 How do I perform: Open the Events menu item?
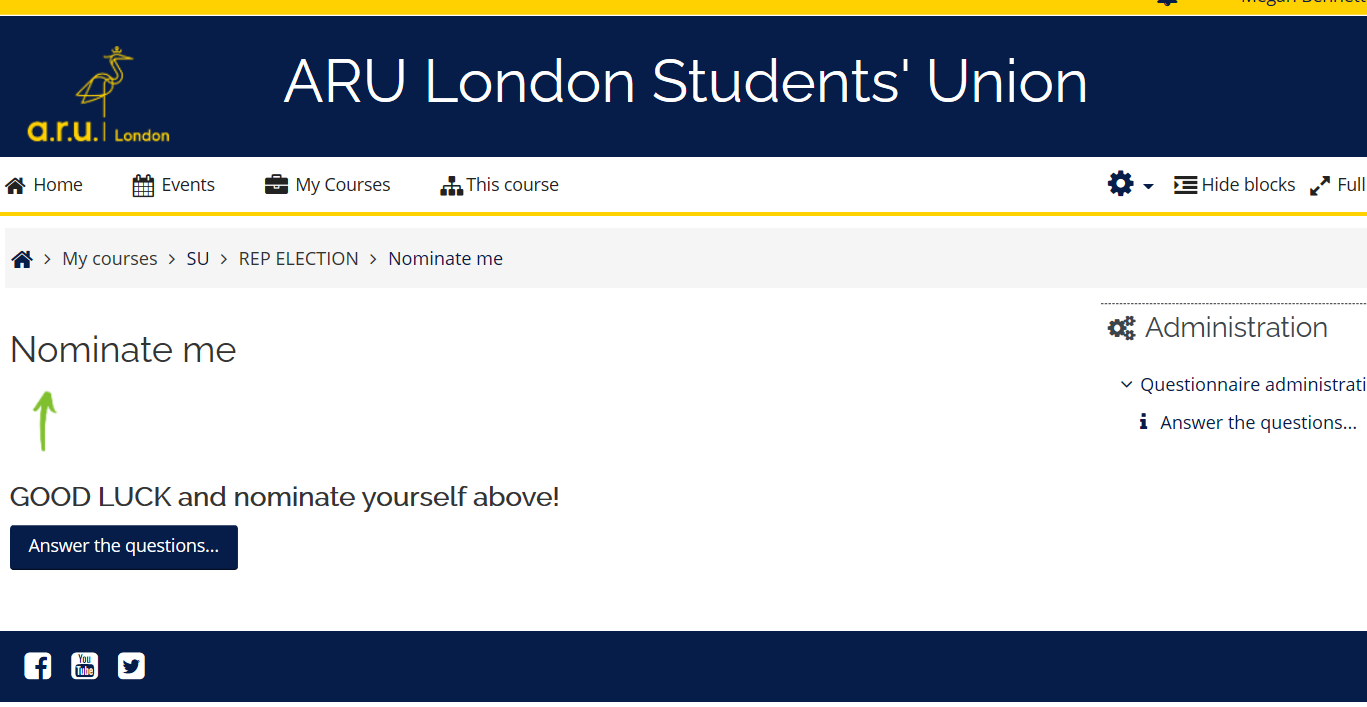click(x=174, y=185)
